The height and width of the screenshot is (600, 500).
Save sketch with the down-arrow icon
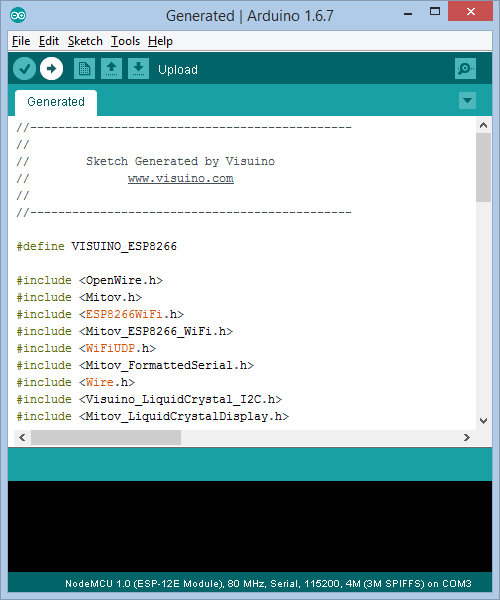pyautogui.click(x=138, y=69)
